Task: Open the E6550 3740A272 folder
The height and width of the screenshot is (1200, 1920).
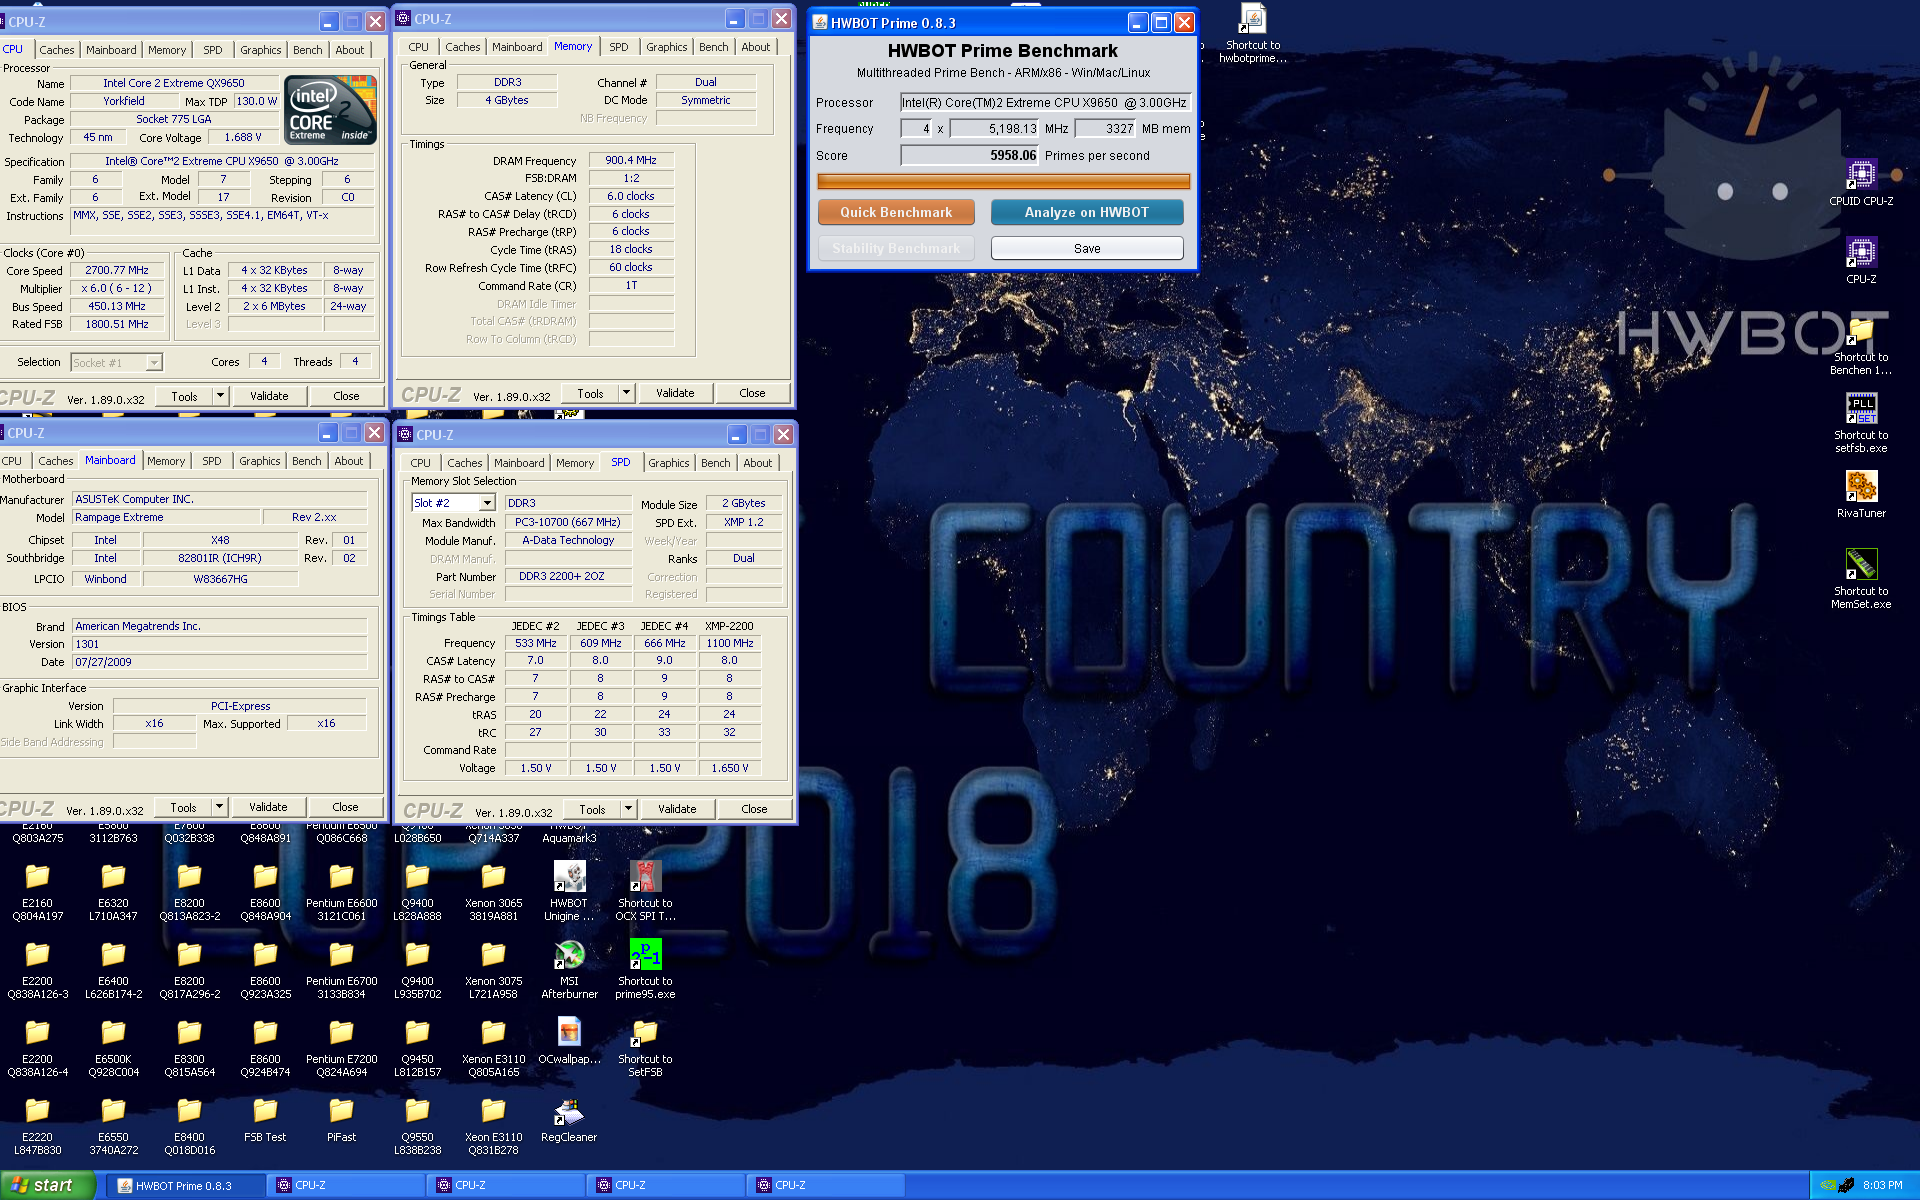Action: (113, 1126)
